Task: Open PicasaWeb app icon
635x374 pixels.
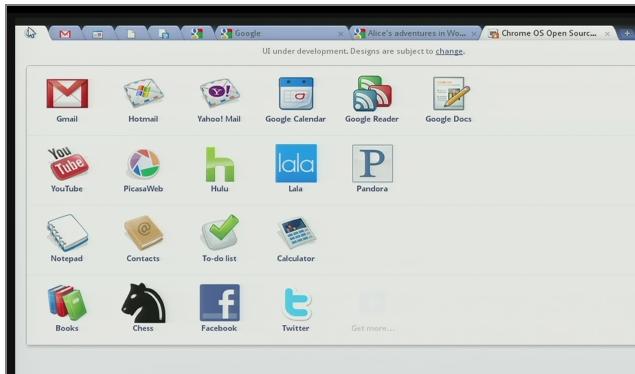Action: [143, 164]
